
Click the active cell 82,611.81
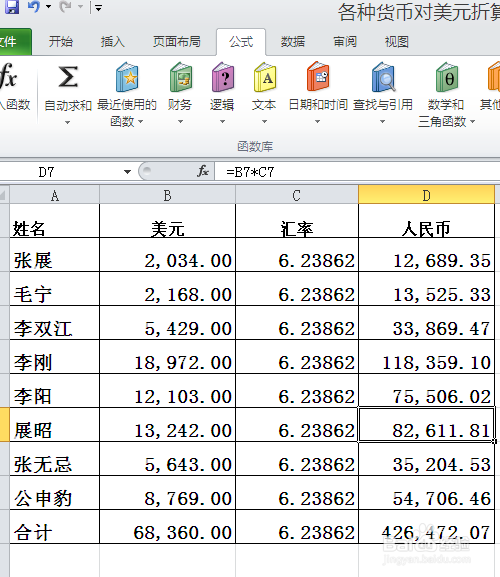point(426,425)
